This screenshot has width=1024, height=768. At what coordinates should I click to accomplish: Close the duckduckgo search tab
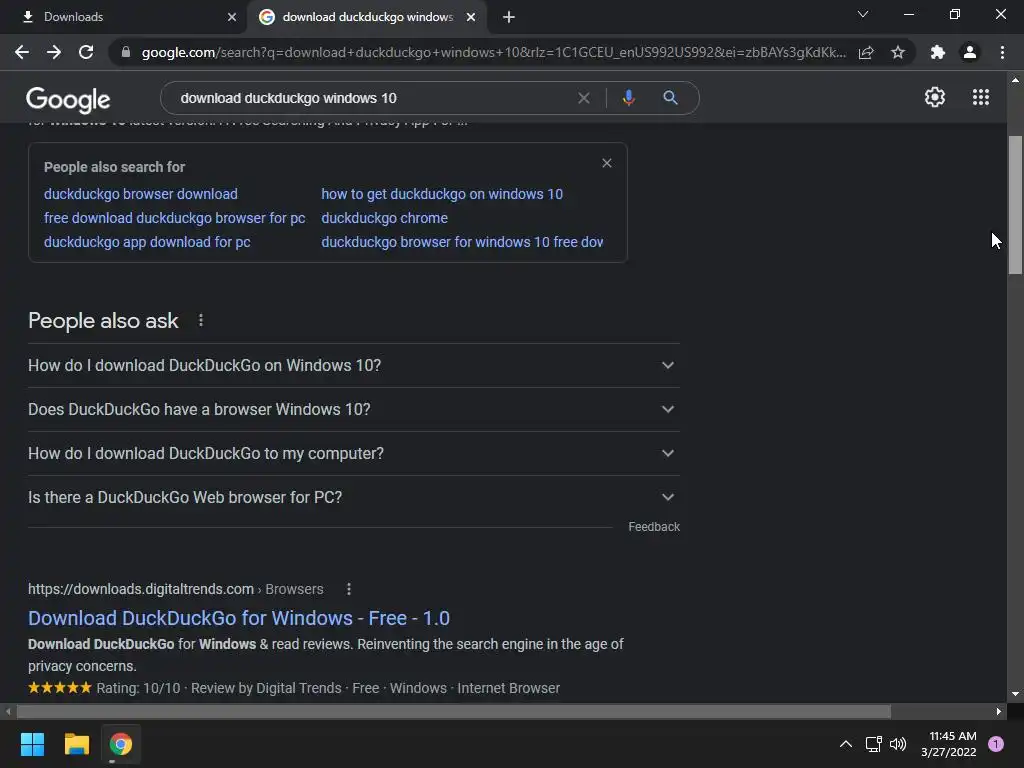(x=471, y=17)
